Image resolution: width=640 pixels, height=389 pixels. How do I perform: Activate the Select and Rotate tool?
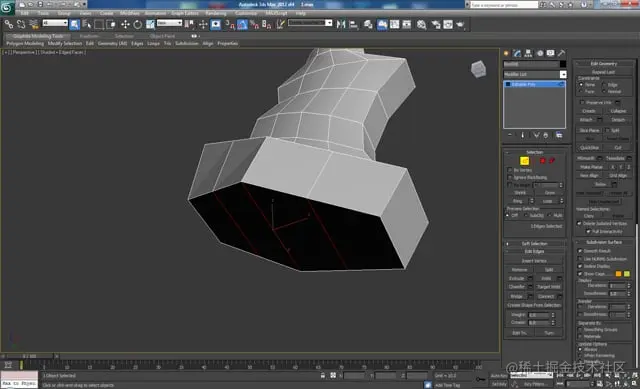click(138, 24)
